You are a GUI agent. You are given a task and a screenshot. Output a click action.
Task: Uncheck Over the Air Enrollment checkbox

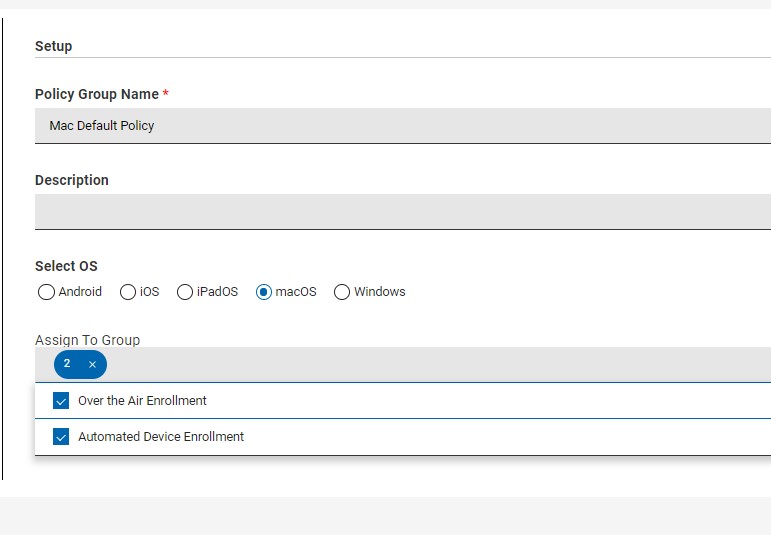pyautogui.click(x=61, y=401)
